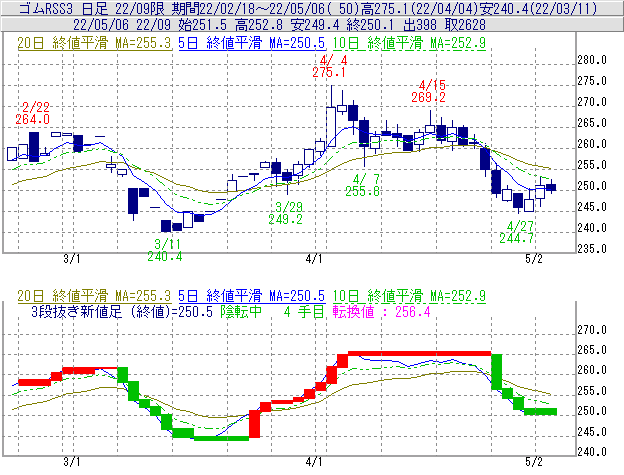
Task: Click the '3段抜き新値足 (終値)=250.5' label
Action: (122, 312)
